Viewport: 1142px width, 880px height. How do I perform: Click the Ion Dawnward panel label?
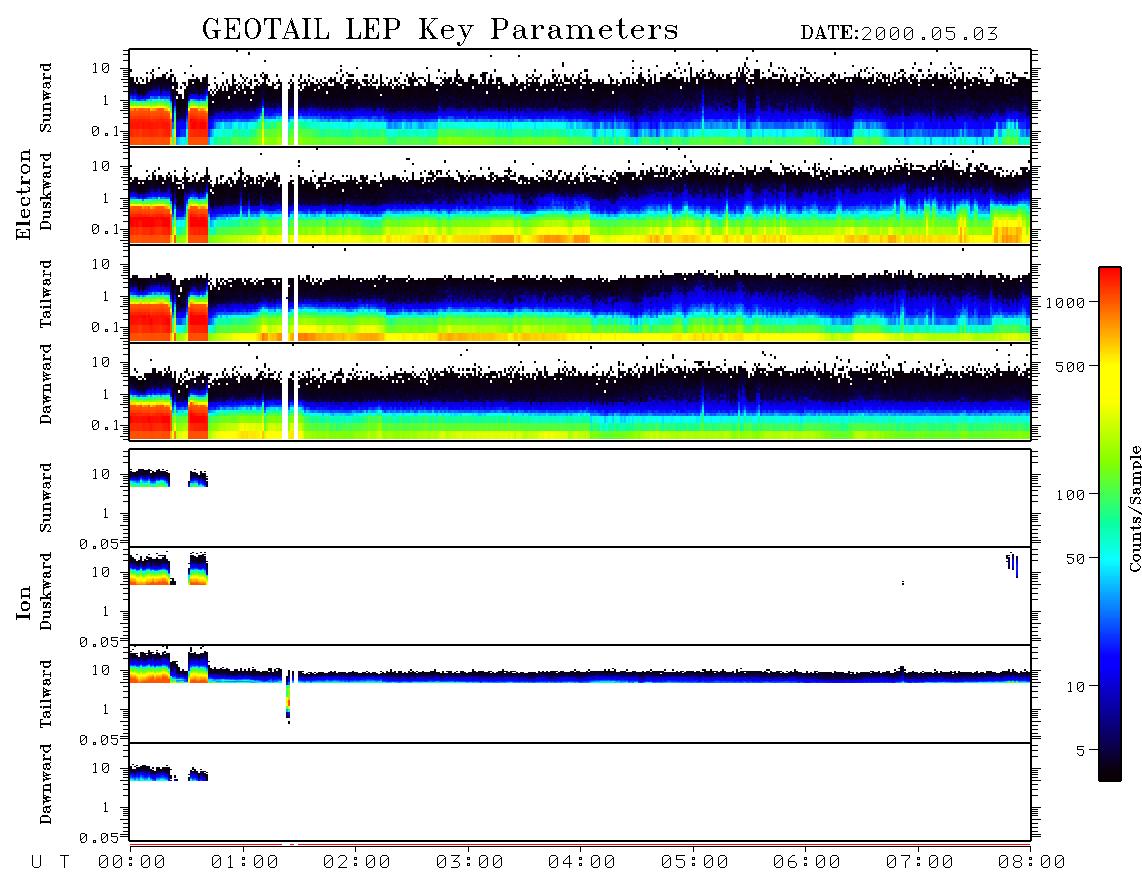(46, 784)
